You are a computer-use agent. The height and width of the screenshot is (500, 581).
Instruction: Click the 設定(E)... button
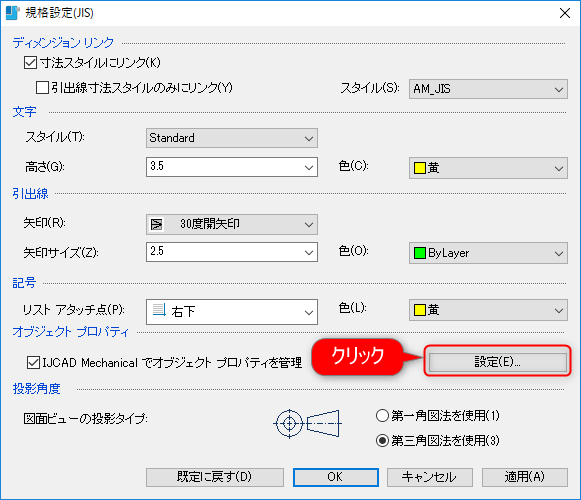pos(498,362)
